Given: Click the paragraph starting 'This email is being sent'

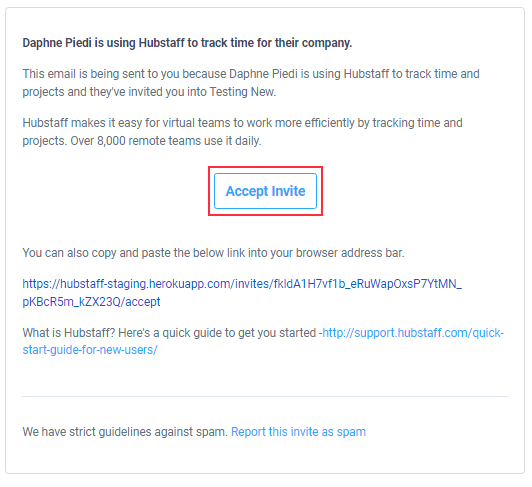Looking at the screenshot, I should pos(251,82).
